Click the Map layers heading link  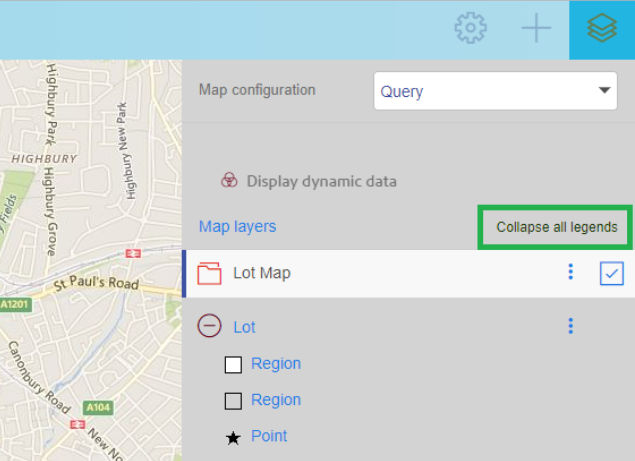click(x=237, y=226)
